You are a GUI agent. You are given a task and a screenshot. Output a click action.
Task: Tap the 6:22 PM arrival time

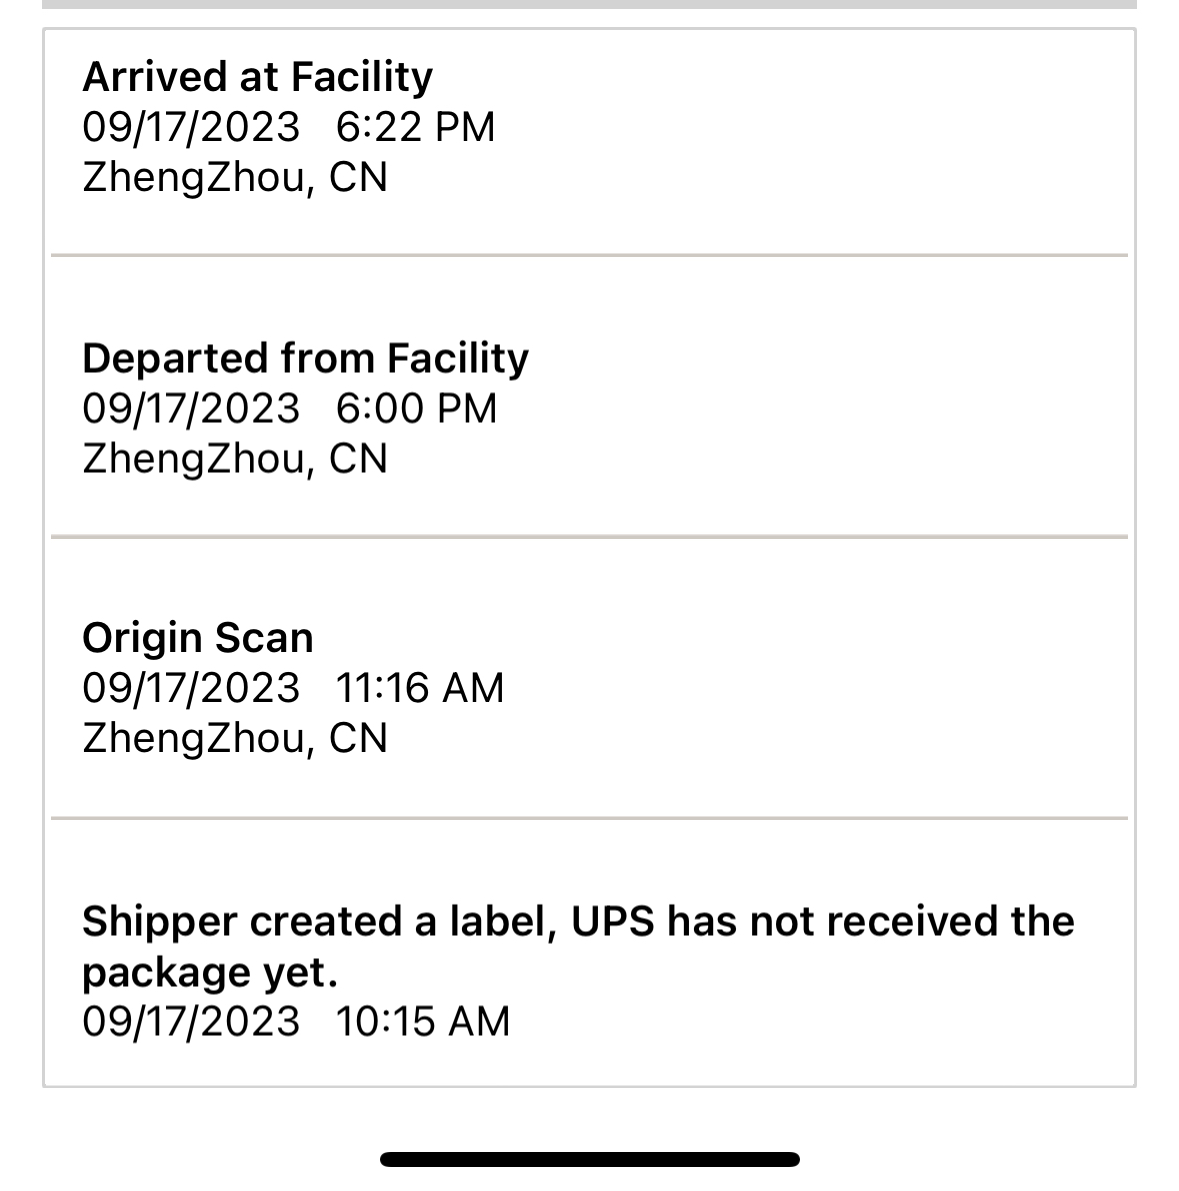tap(415, 127)
